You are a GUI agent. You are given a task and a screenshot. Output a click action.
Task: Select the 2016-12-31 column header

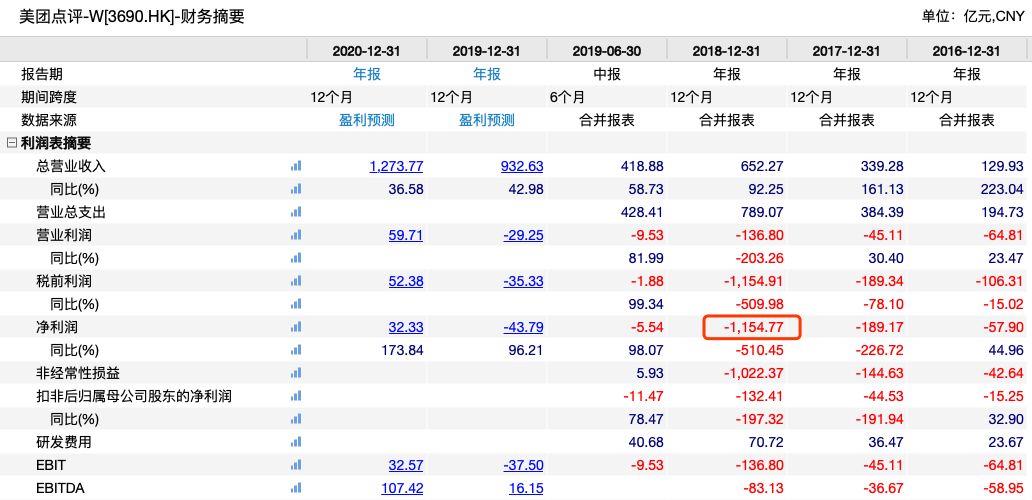tap(966, 51)
